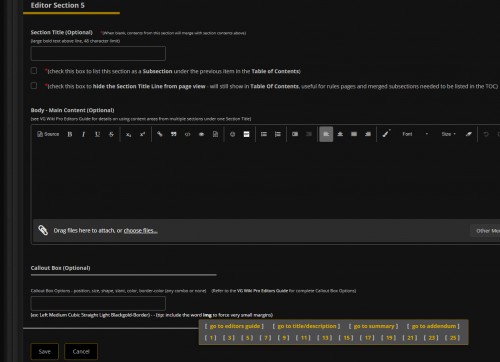Click the Section Title input field
This screenshot has width=500, height=362.
pos(98,53)
